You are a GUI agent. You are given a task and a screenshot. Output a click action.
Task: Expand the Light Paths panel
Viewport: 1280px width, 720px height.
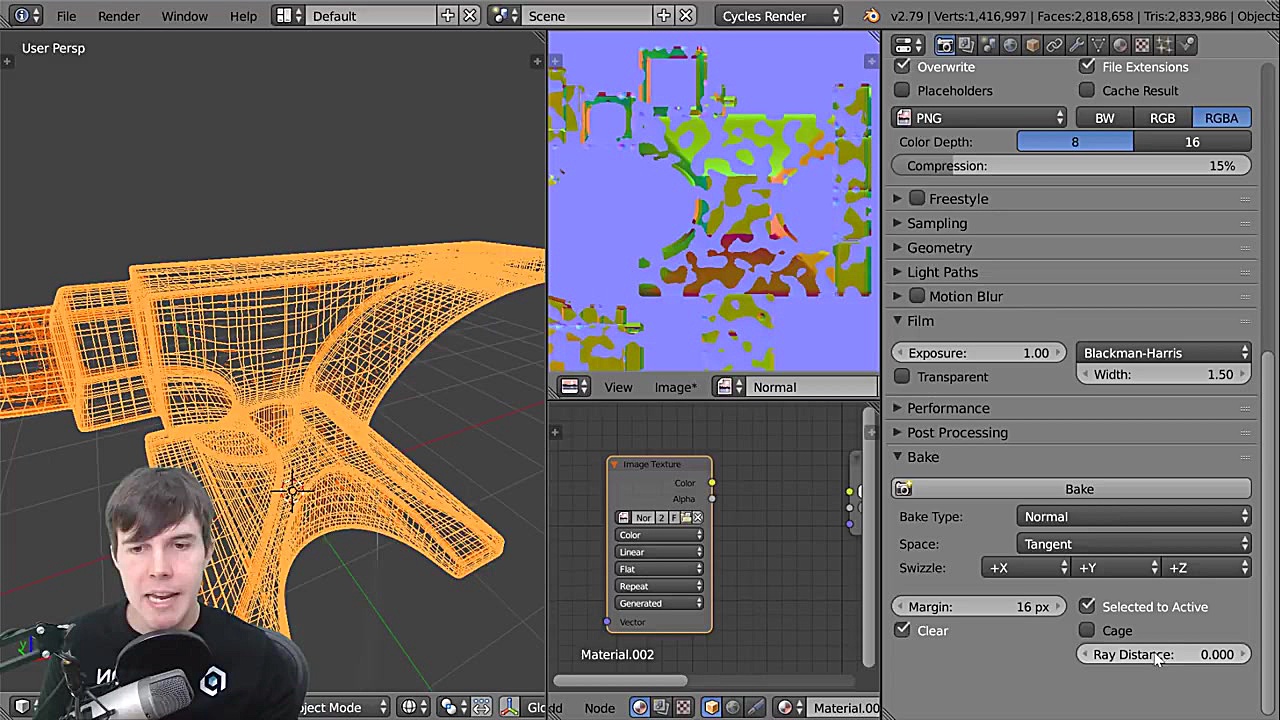[942, 272]
